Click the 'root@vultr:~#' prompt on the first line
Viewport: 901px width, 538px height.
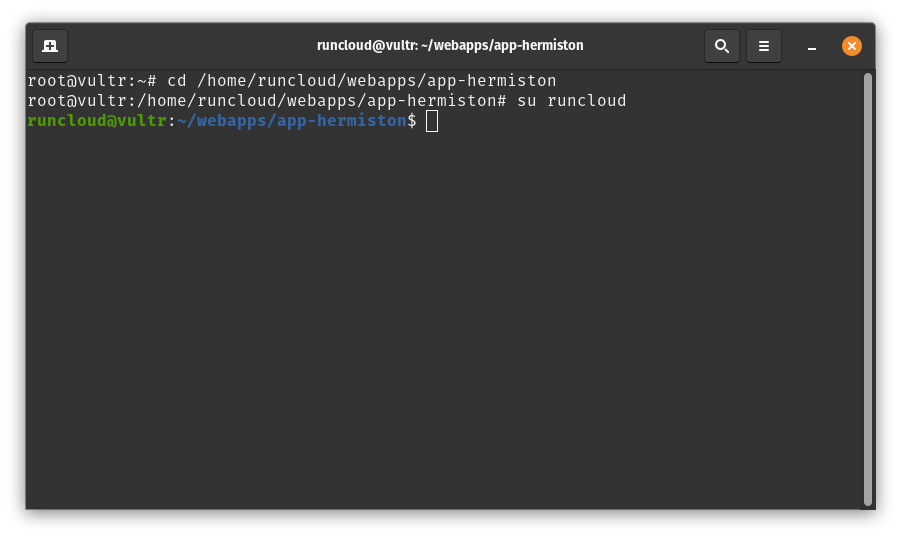92,80
